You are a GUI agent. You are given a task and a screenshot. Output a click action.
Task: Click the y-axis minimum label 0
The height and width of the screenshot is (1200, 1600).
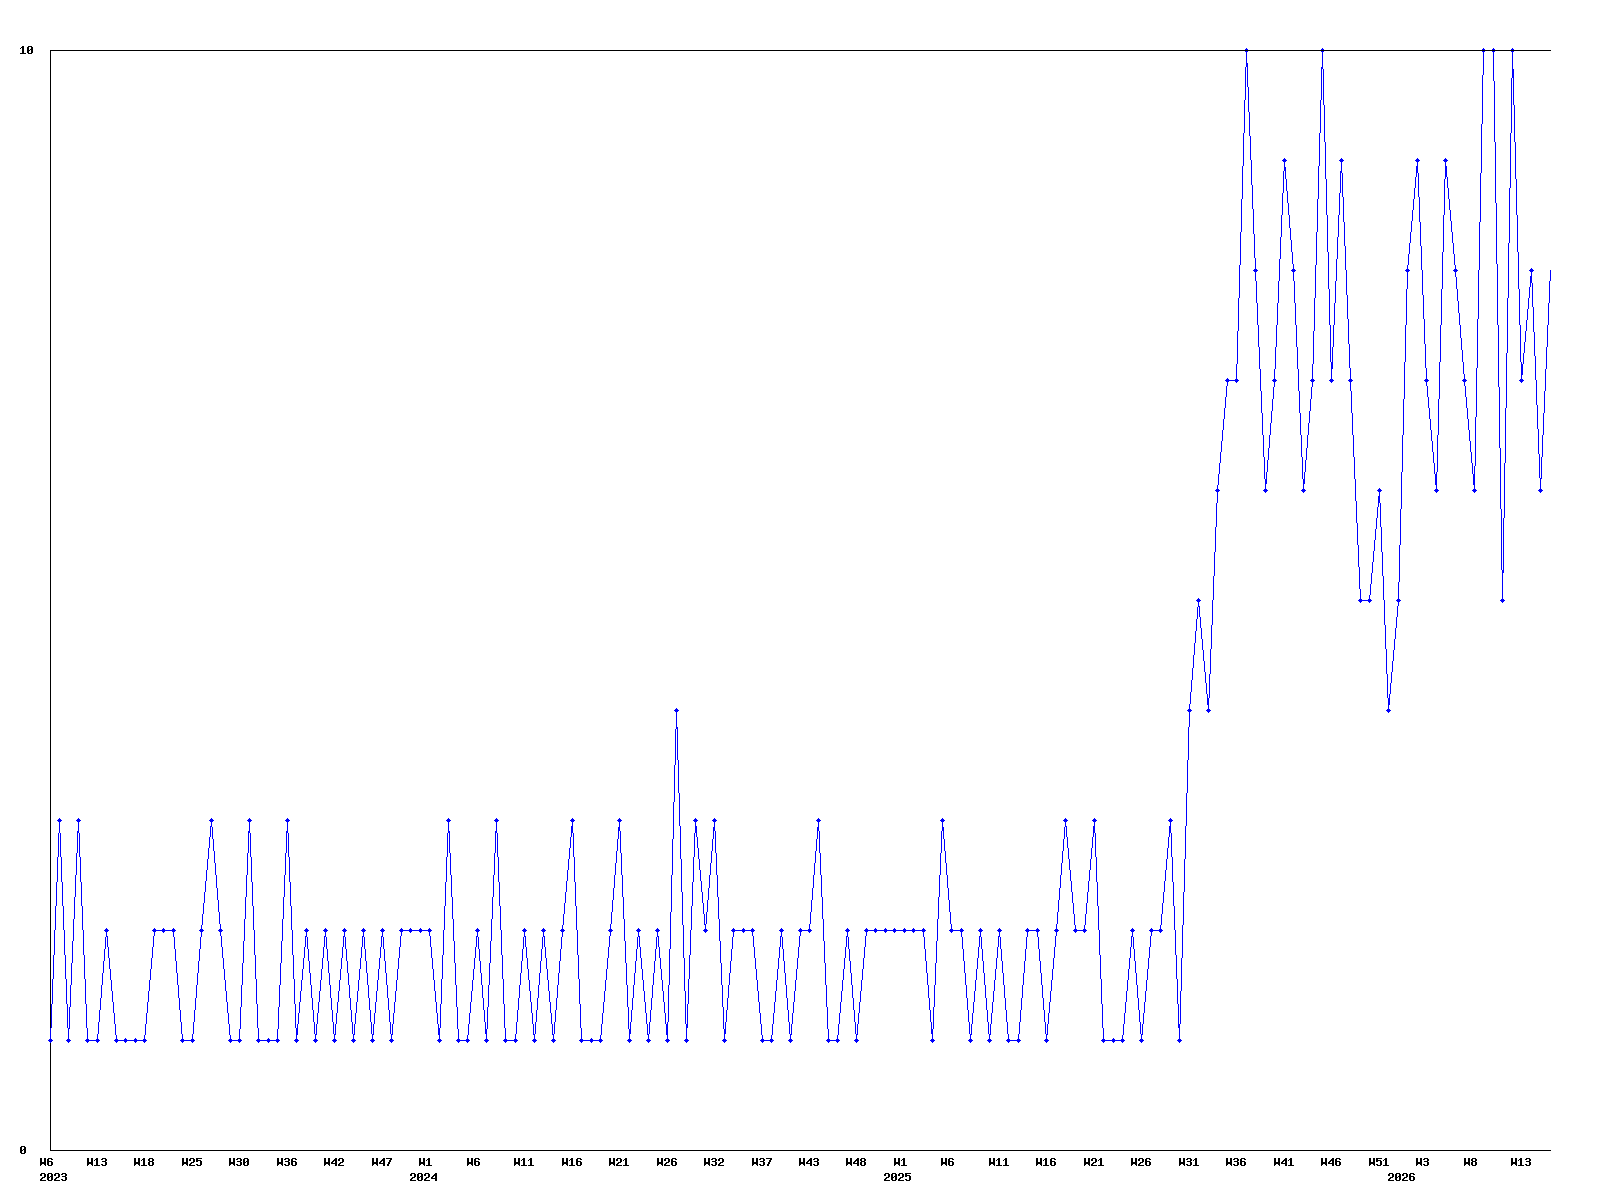(x=23, y=1150)
